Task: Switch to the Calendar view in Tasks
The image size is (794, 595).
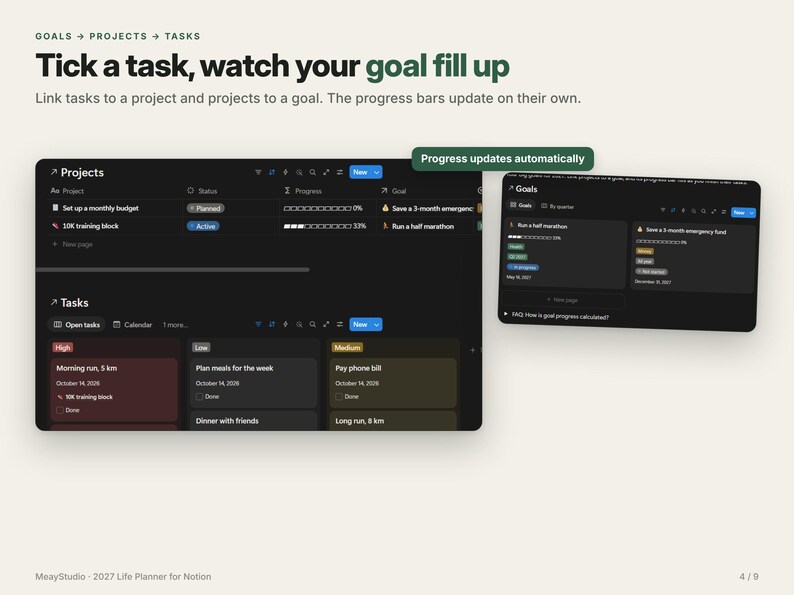Action: (x=132, y=325)
